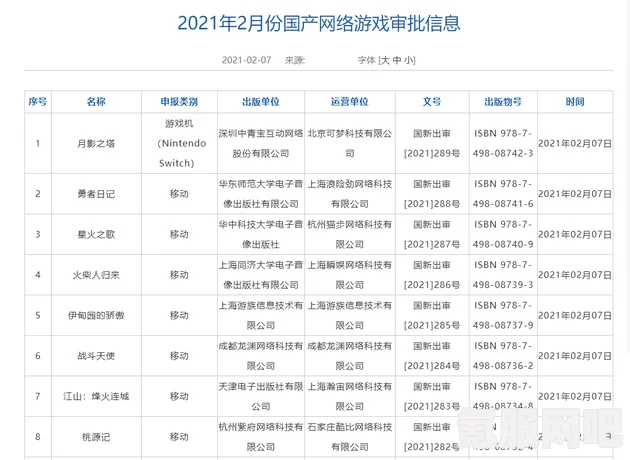Click publisher 杭州紫府网络科技有限公司
Viewport: 630px width, 460px height.
point(261,437)
